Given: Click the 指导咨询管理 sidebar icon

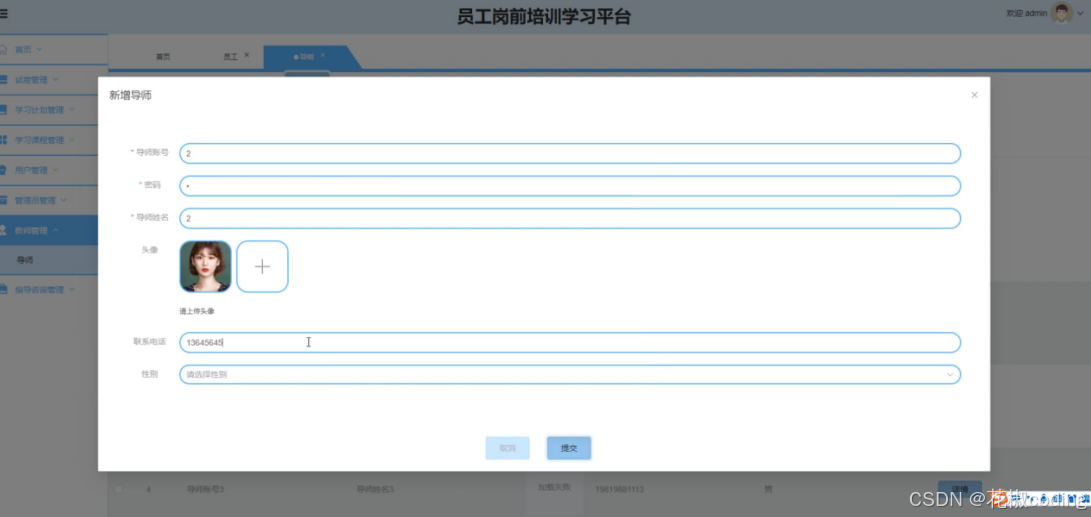Looking at the screenshot, I should (3, 289).
